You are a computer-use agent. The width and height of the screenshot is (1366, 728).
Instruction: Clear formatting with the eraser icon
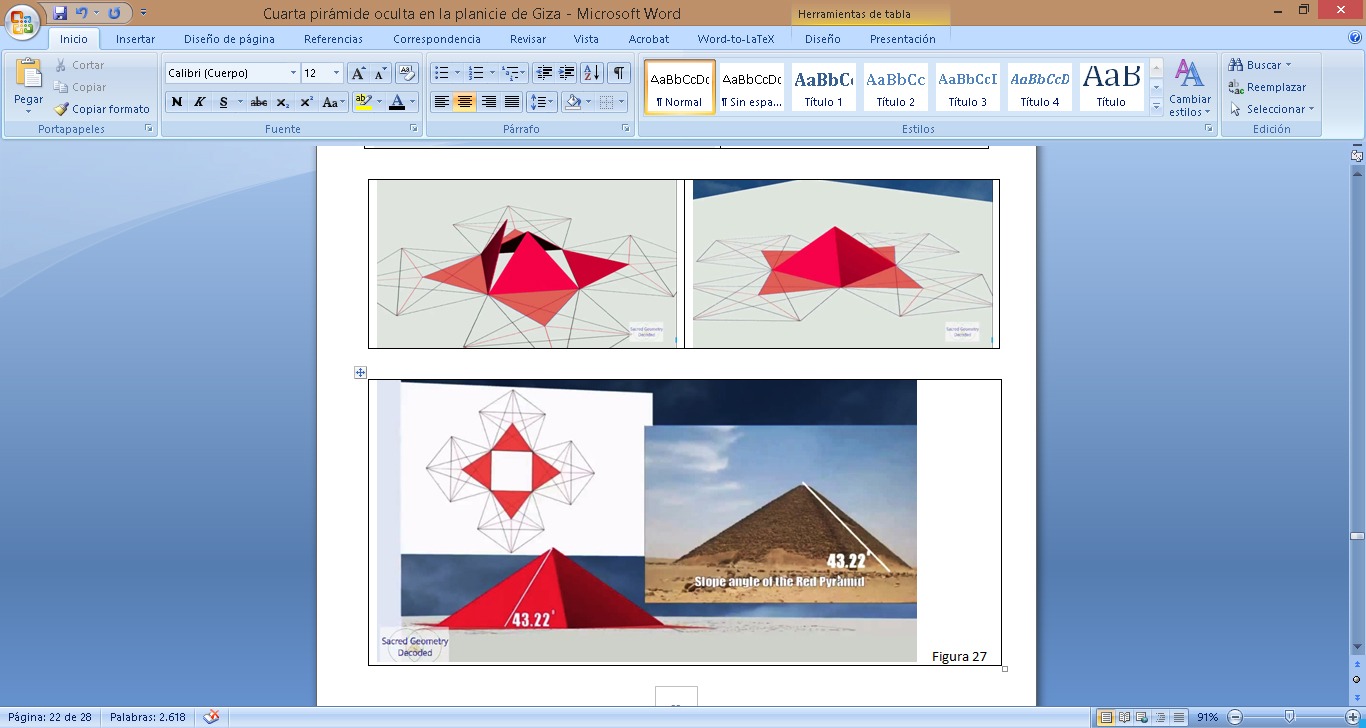(x=406, y=73)
